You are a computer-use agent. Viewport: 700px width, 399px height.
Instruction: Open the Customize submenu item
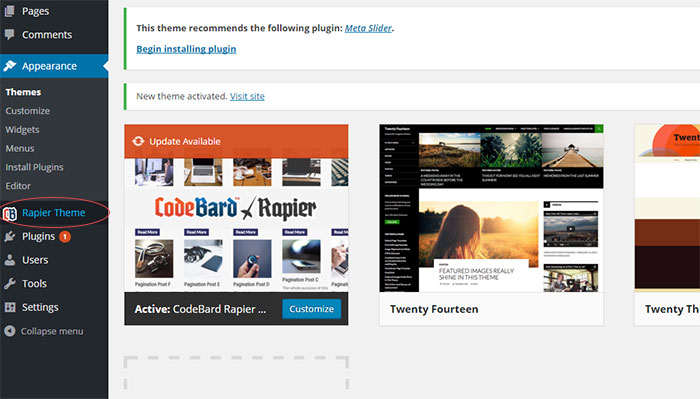[x=28, y=111]
